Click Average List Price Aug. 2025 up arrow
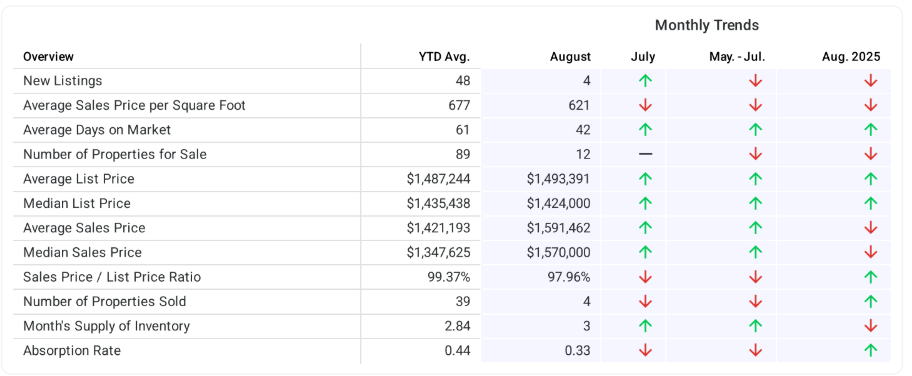 (870, 179)
